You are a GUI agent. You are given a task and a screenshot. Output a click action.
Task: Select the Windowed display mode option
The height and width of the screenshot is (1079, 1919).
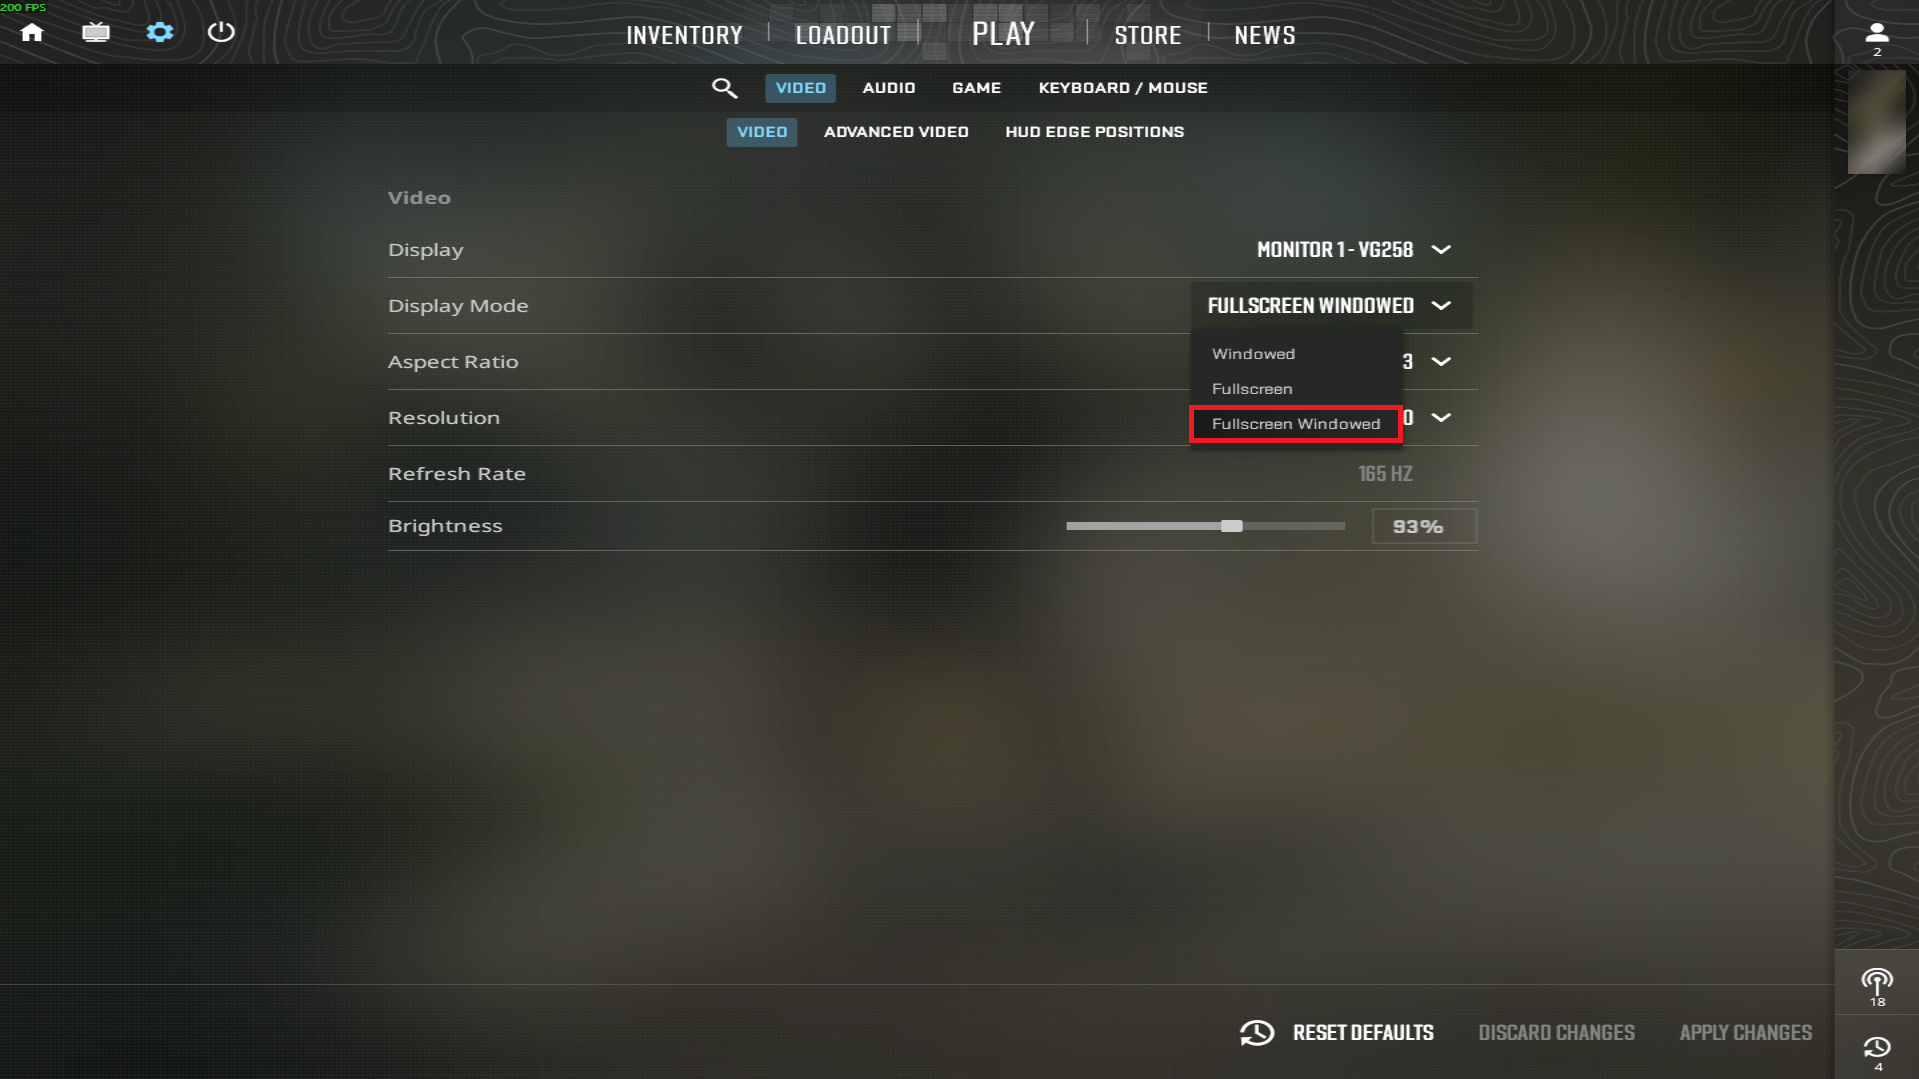pos(1253,354)
